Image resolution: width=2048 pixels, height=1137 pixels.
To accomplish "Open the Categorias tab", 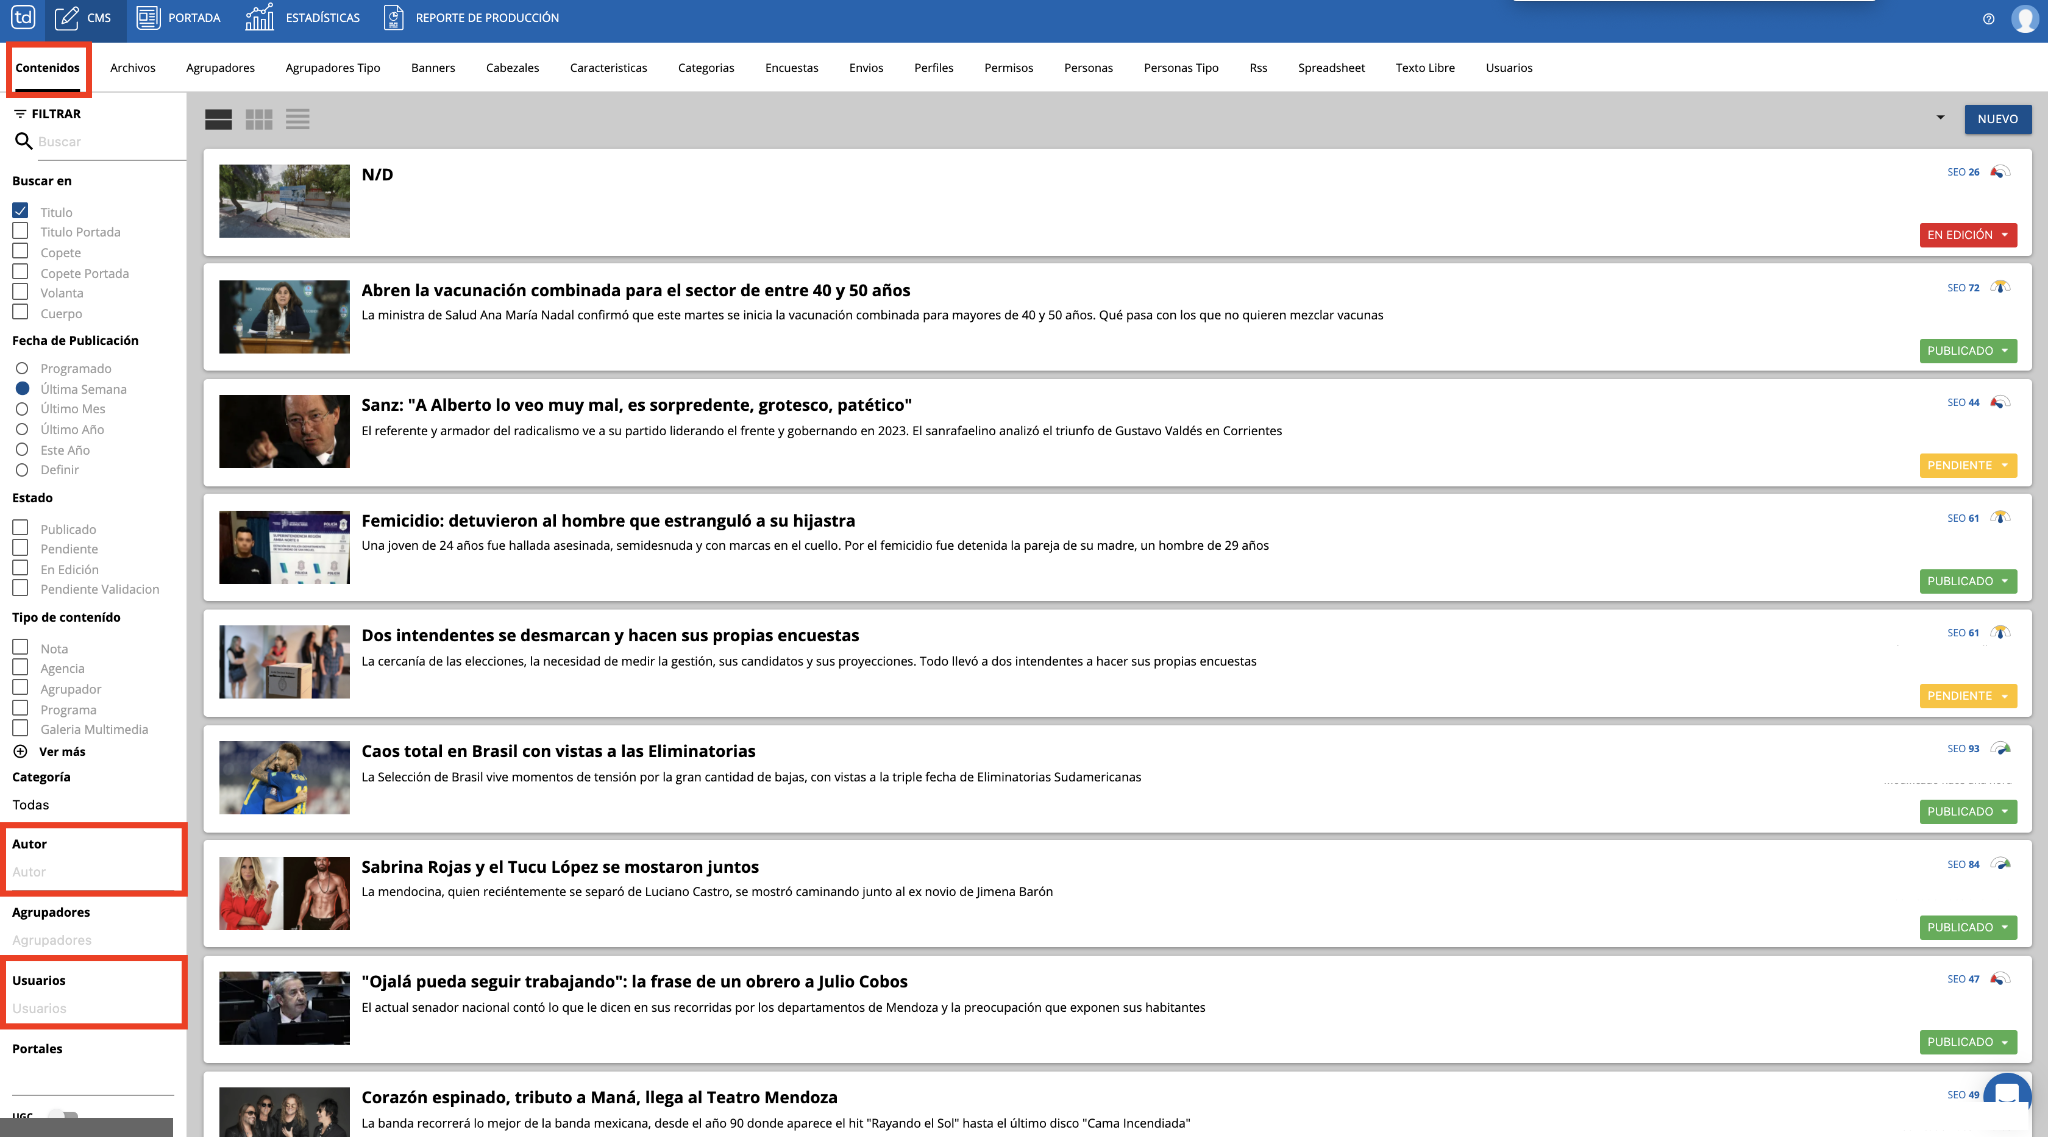I will [x=705, y=68].
